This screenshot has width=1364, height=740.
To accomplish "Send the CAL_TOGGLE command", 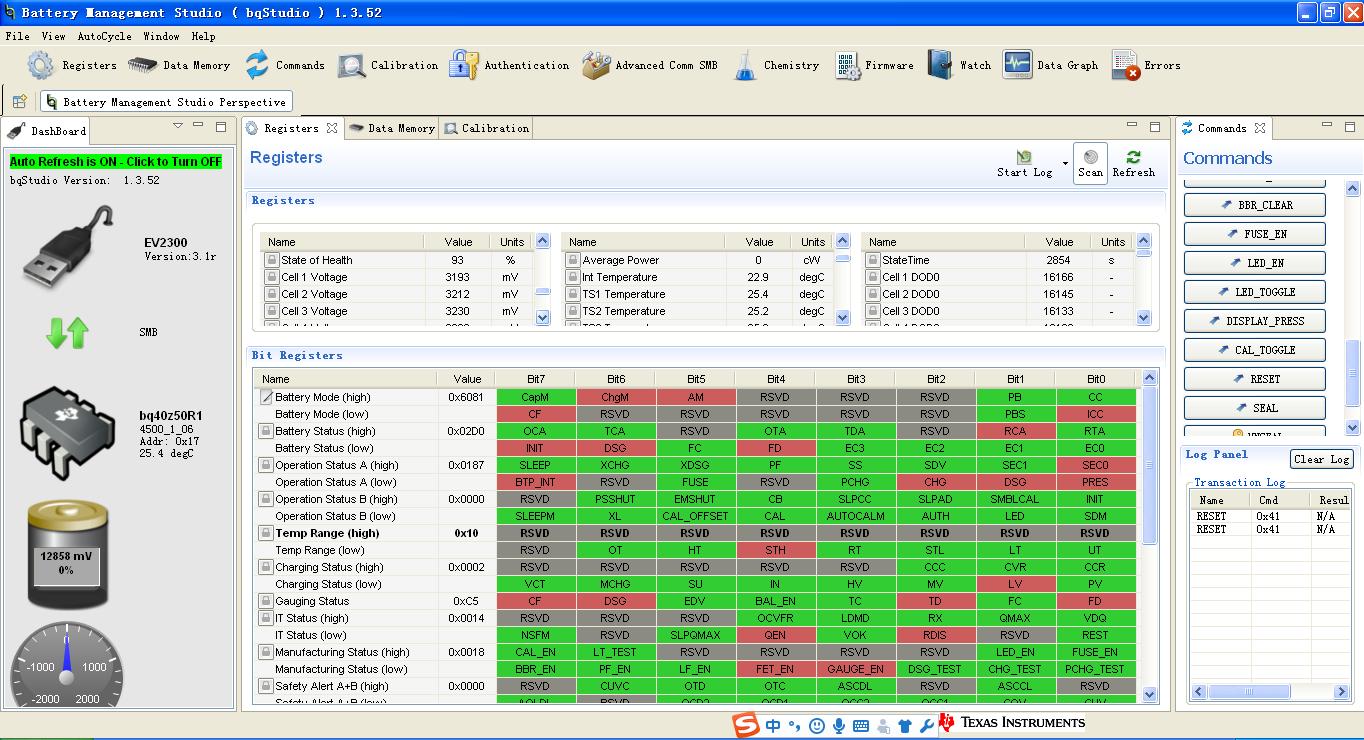I will point(1255,350).
